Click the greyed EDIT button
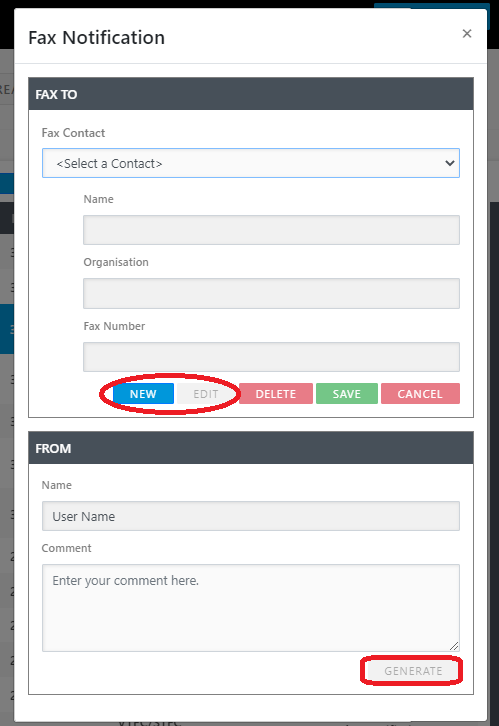 click(206, 394)
